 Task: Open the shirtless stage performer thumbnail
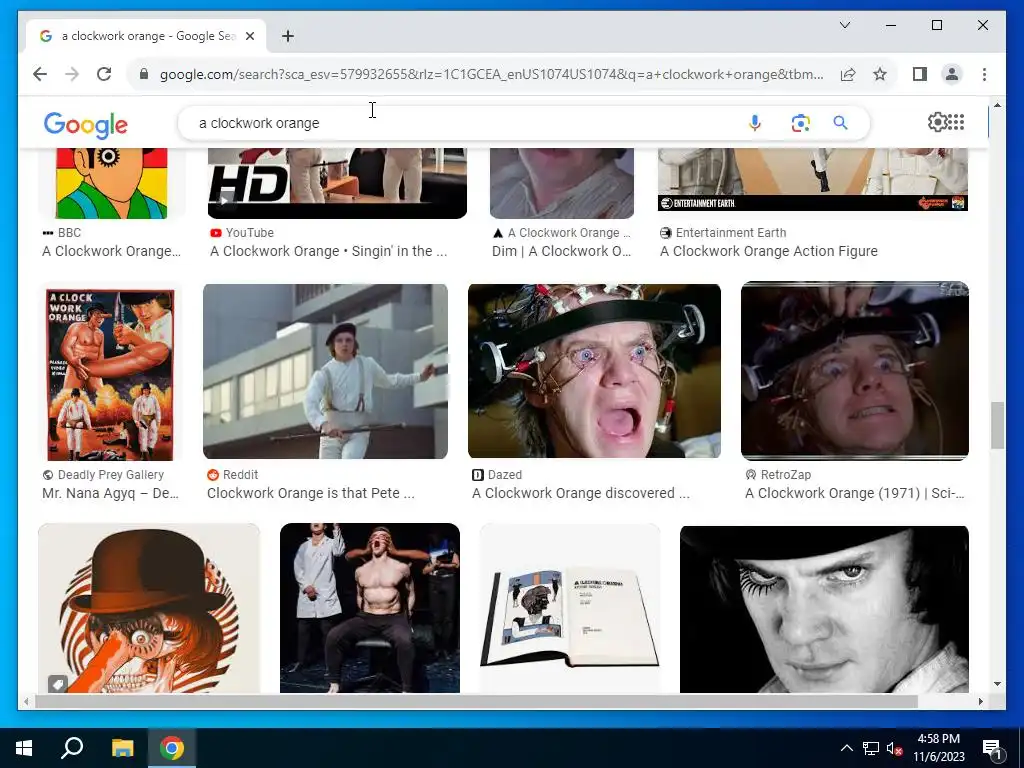pos(370,609)
